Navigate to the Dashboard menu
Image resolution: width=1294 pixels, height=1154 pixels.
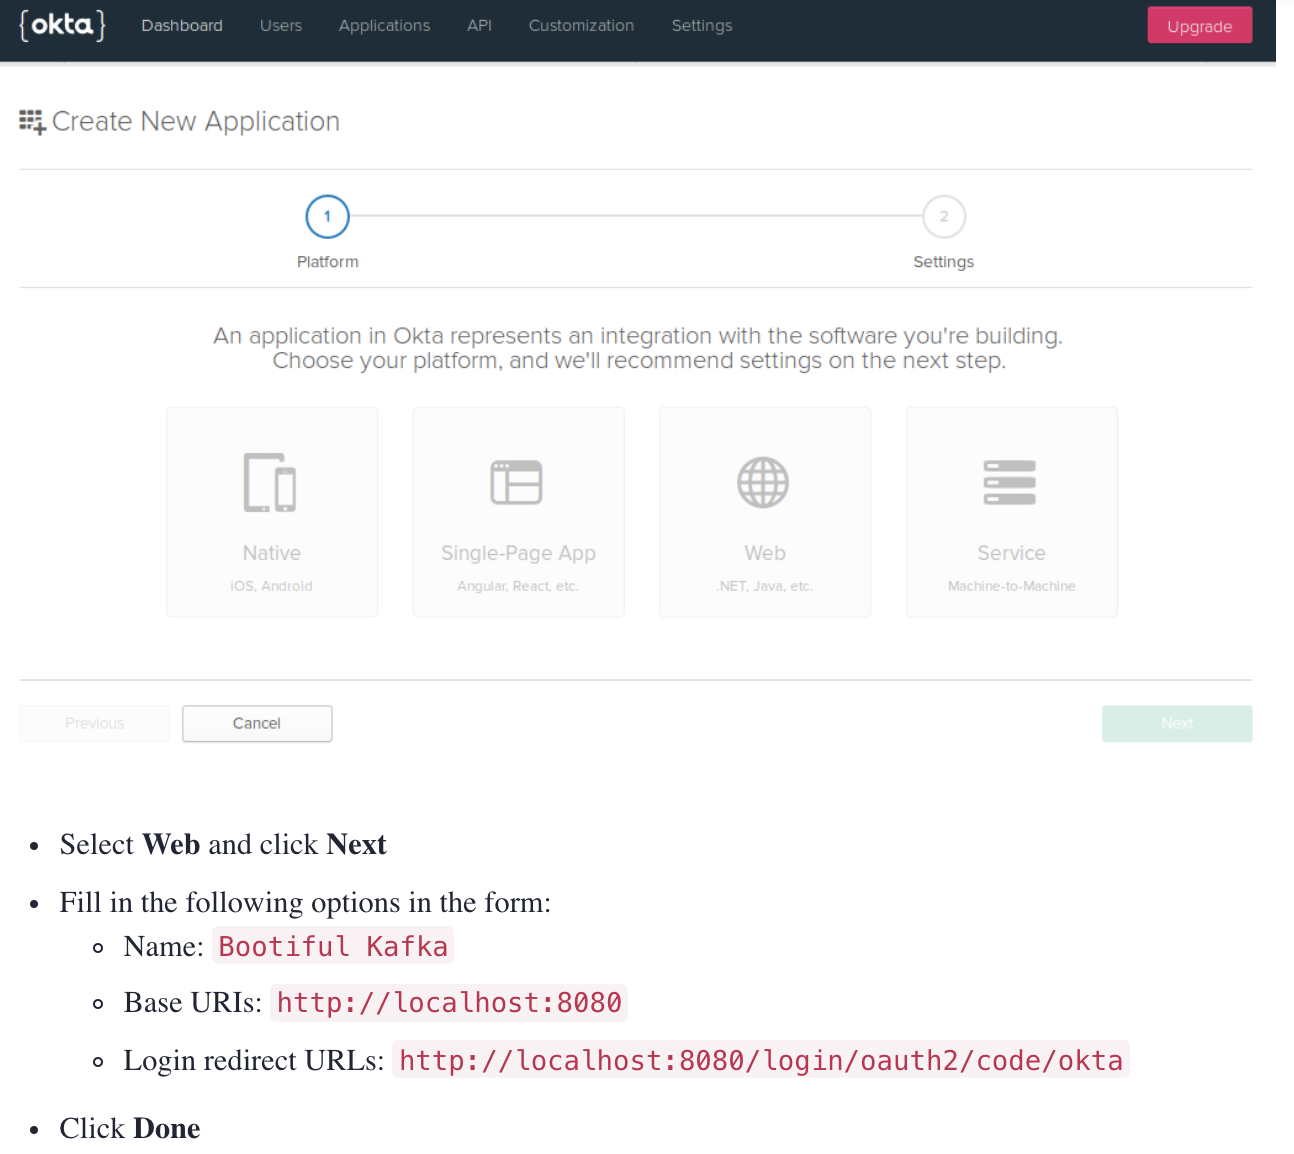pyautogui.click(x=181, y=25)
